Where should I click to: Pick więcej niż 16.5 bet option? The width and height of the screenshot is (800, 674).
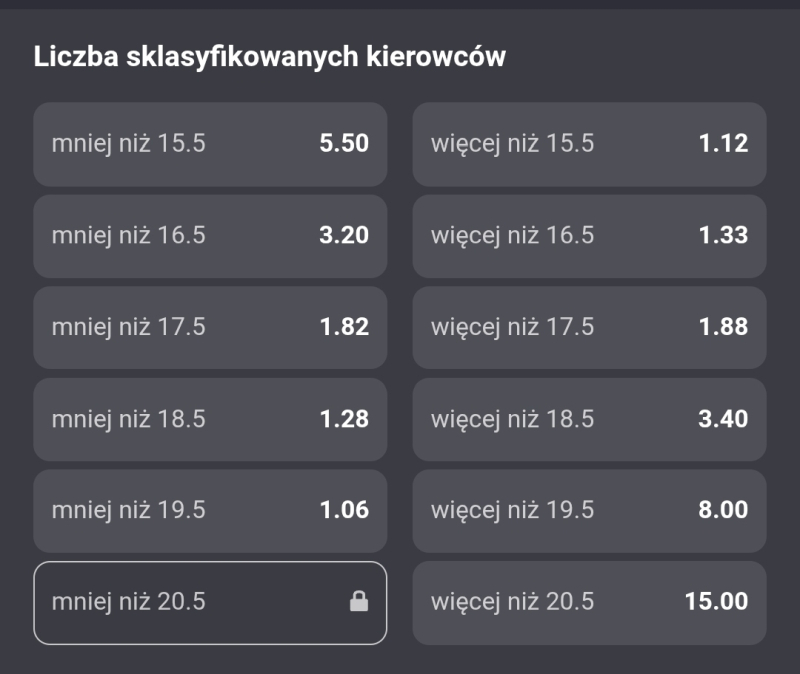(x=589, y=236)
